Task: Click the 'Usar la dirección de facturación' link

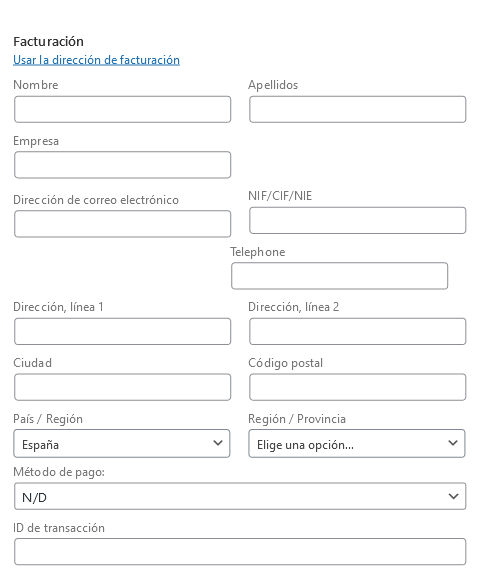Action: 96,60
